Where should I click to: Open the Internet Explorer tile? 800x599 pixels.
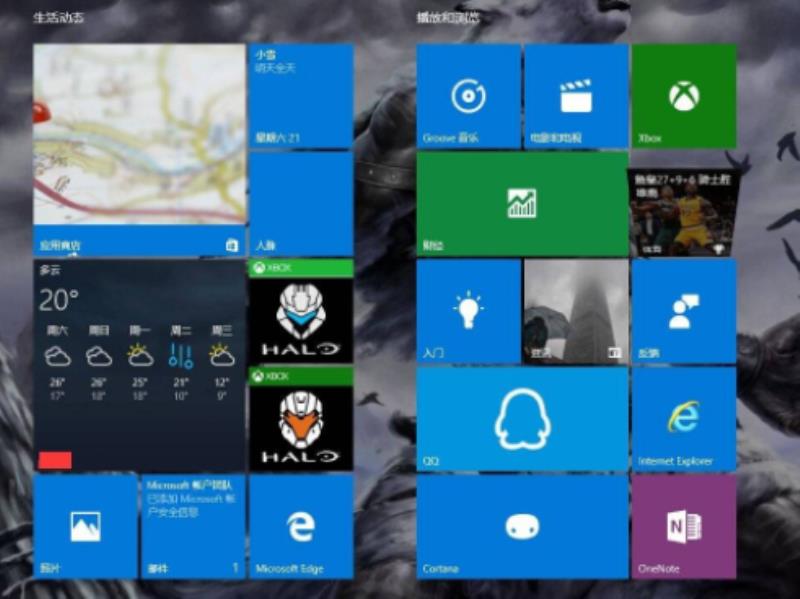684,419
